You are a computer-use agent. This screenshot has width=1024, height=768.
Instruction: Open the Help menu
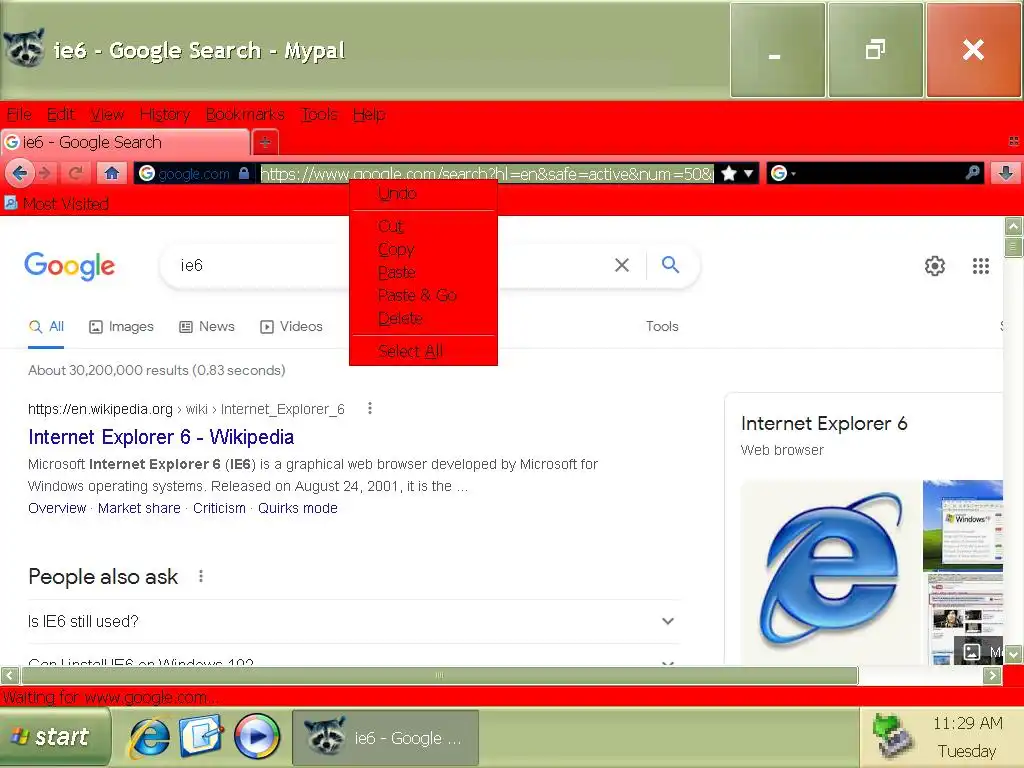(369, 114)
